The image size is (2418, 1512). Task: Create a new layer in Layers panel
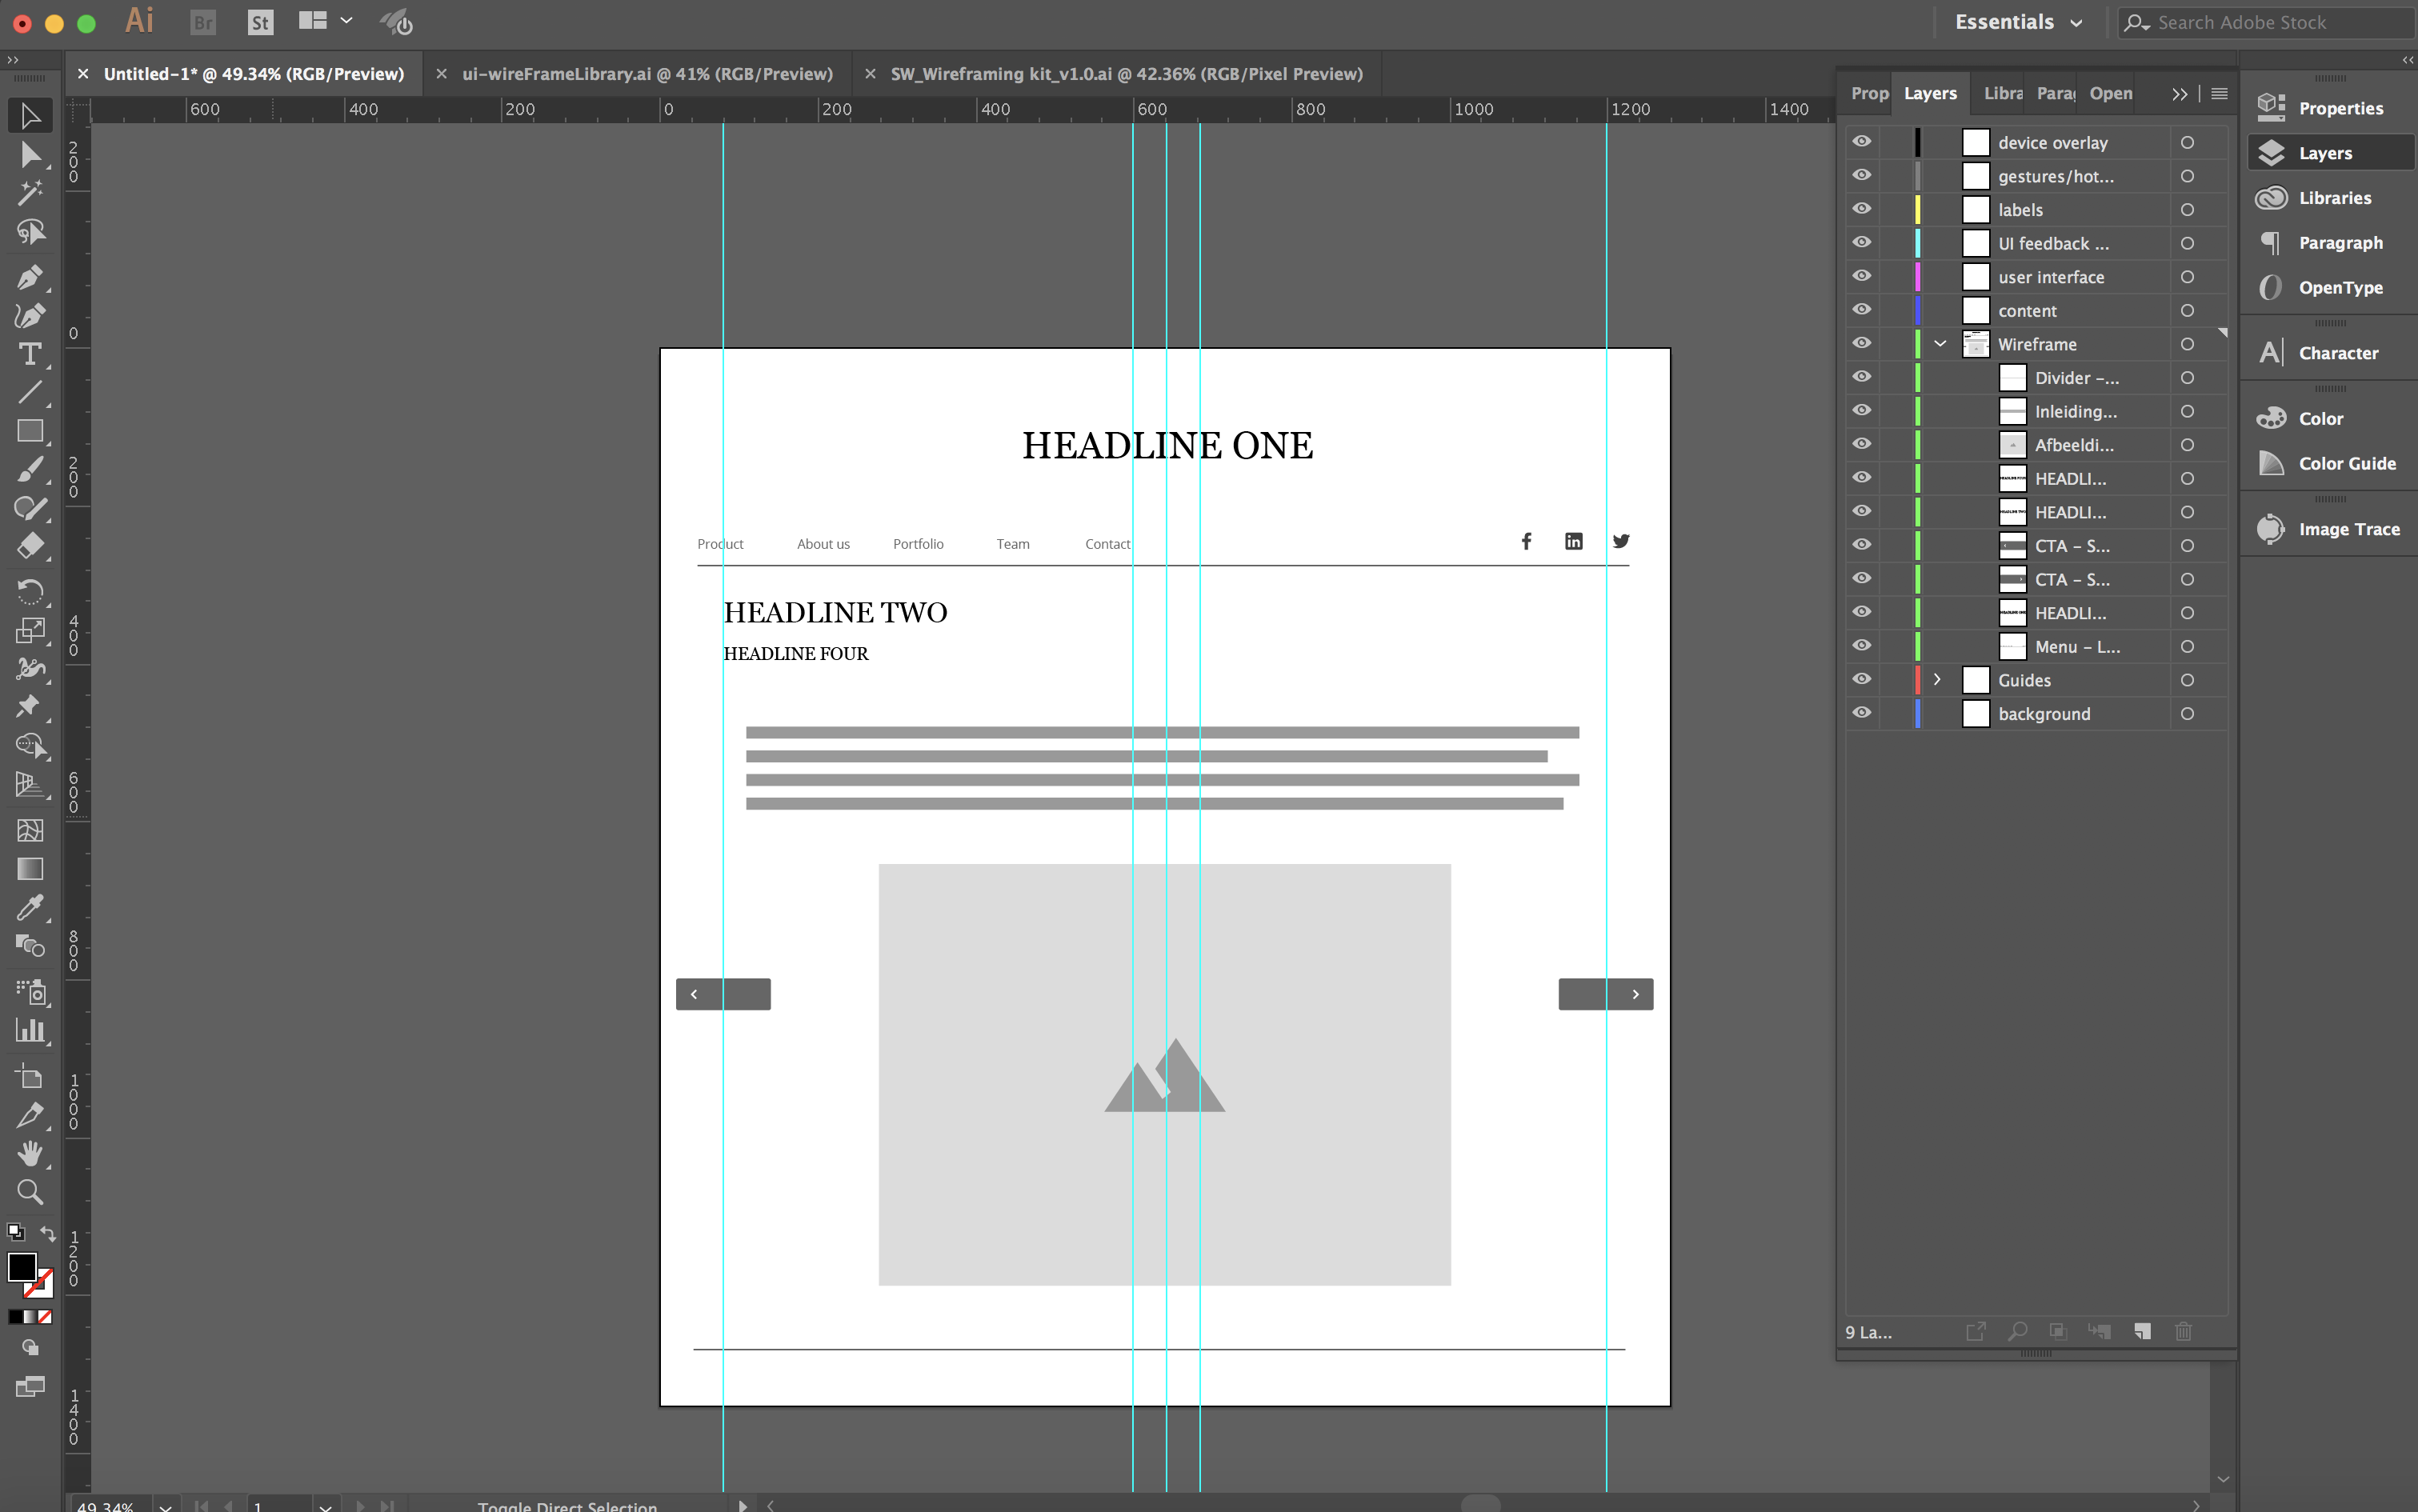pos(2142,1331)
